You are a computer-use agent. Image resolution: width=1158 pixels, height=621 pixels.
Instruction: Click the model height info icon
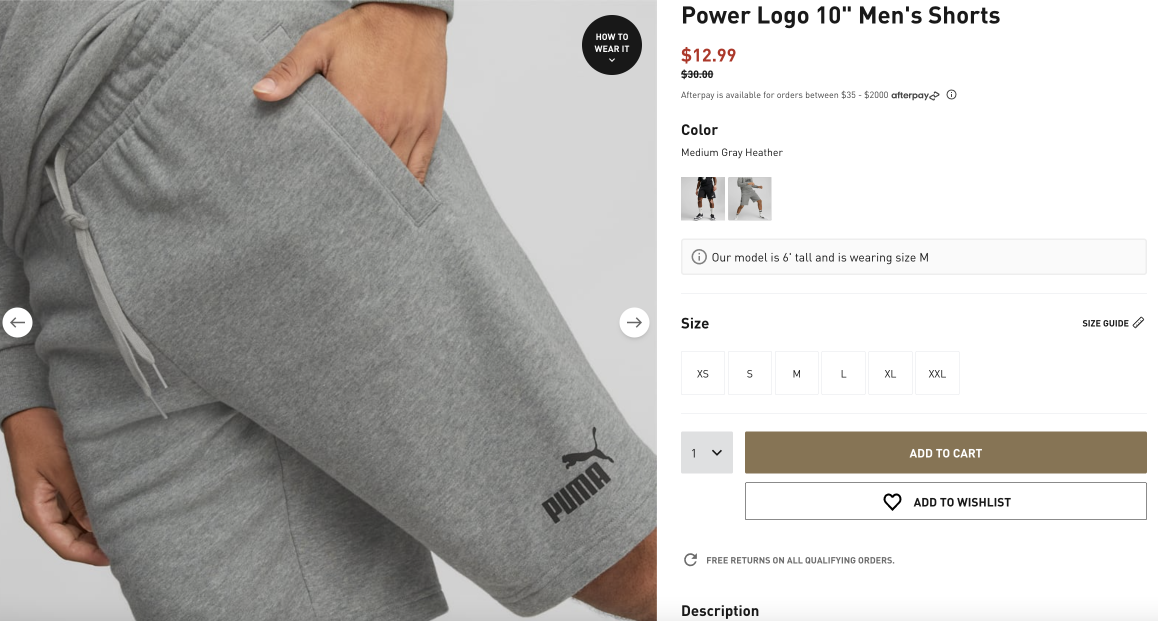pos(699,257)
